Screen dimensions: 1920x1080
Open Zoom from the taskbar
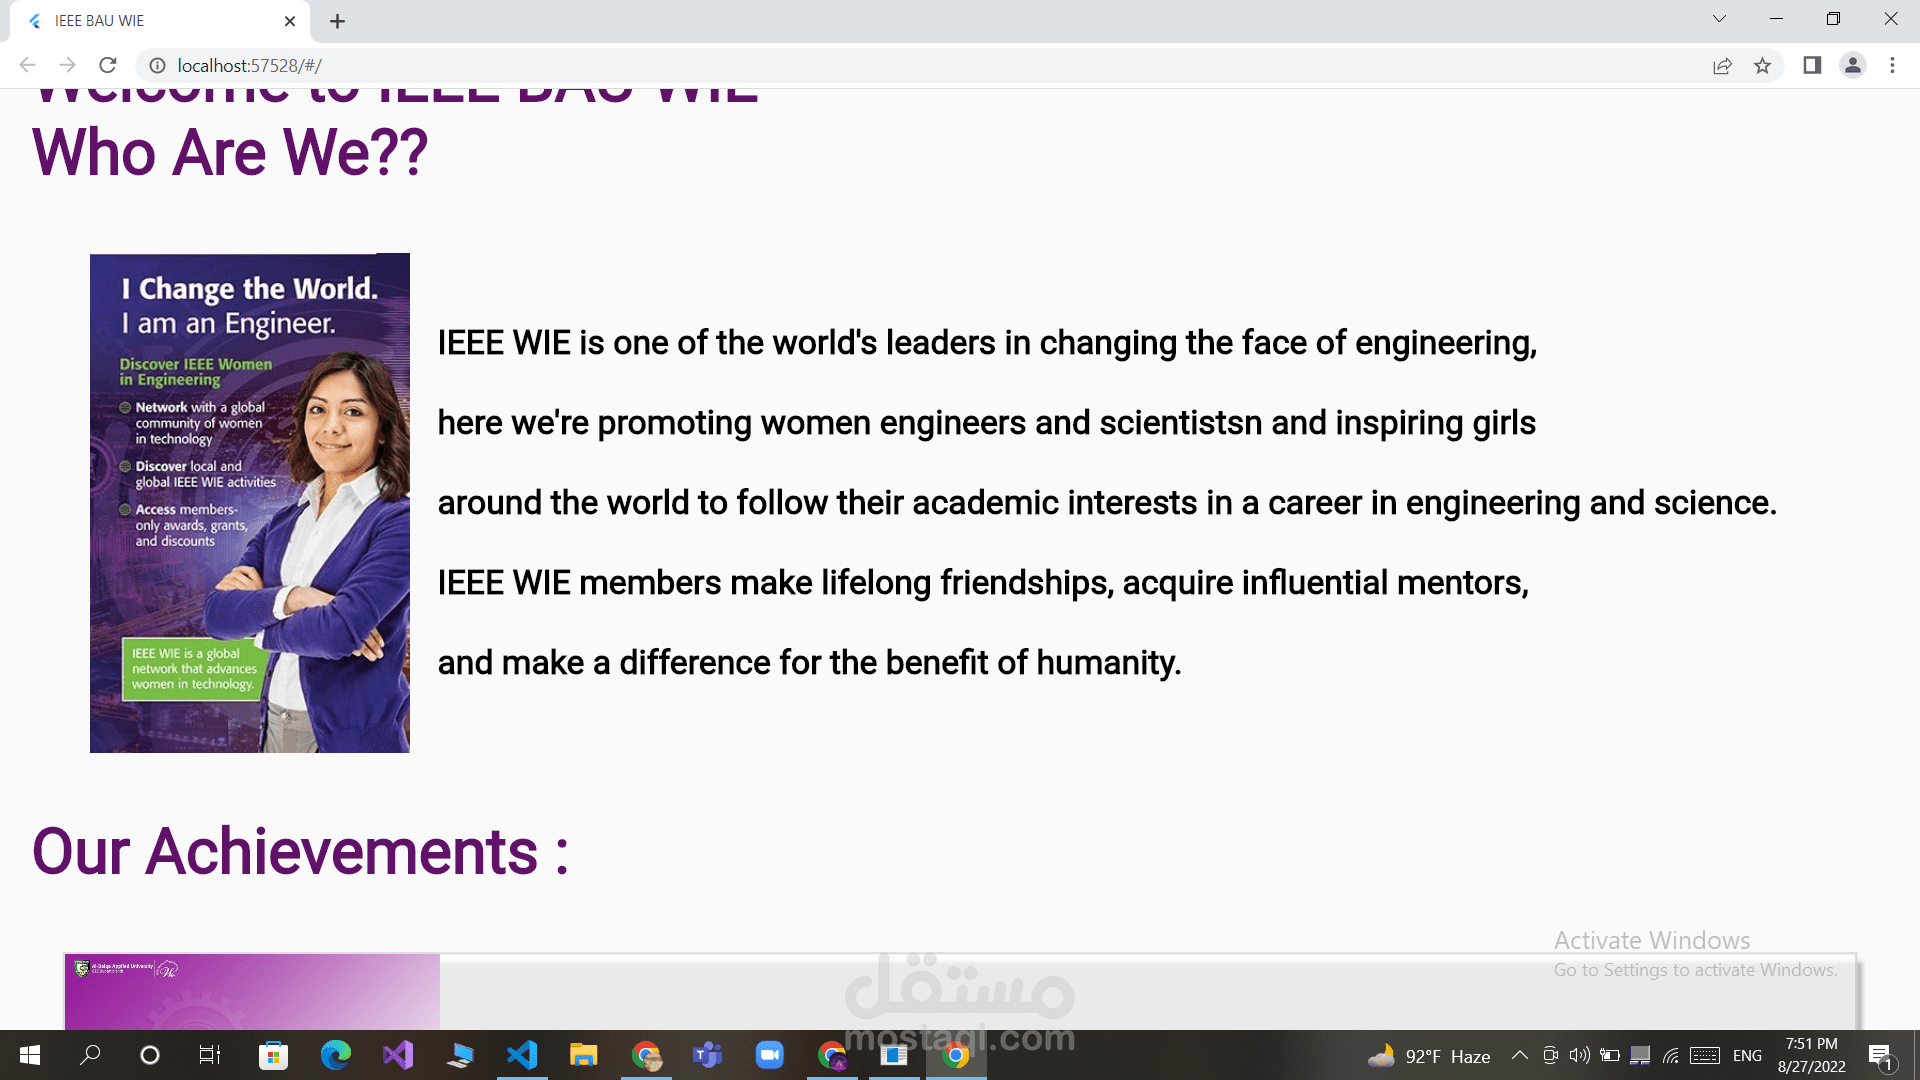pyautogui.click(x=770, y=1055)
